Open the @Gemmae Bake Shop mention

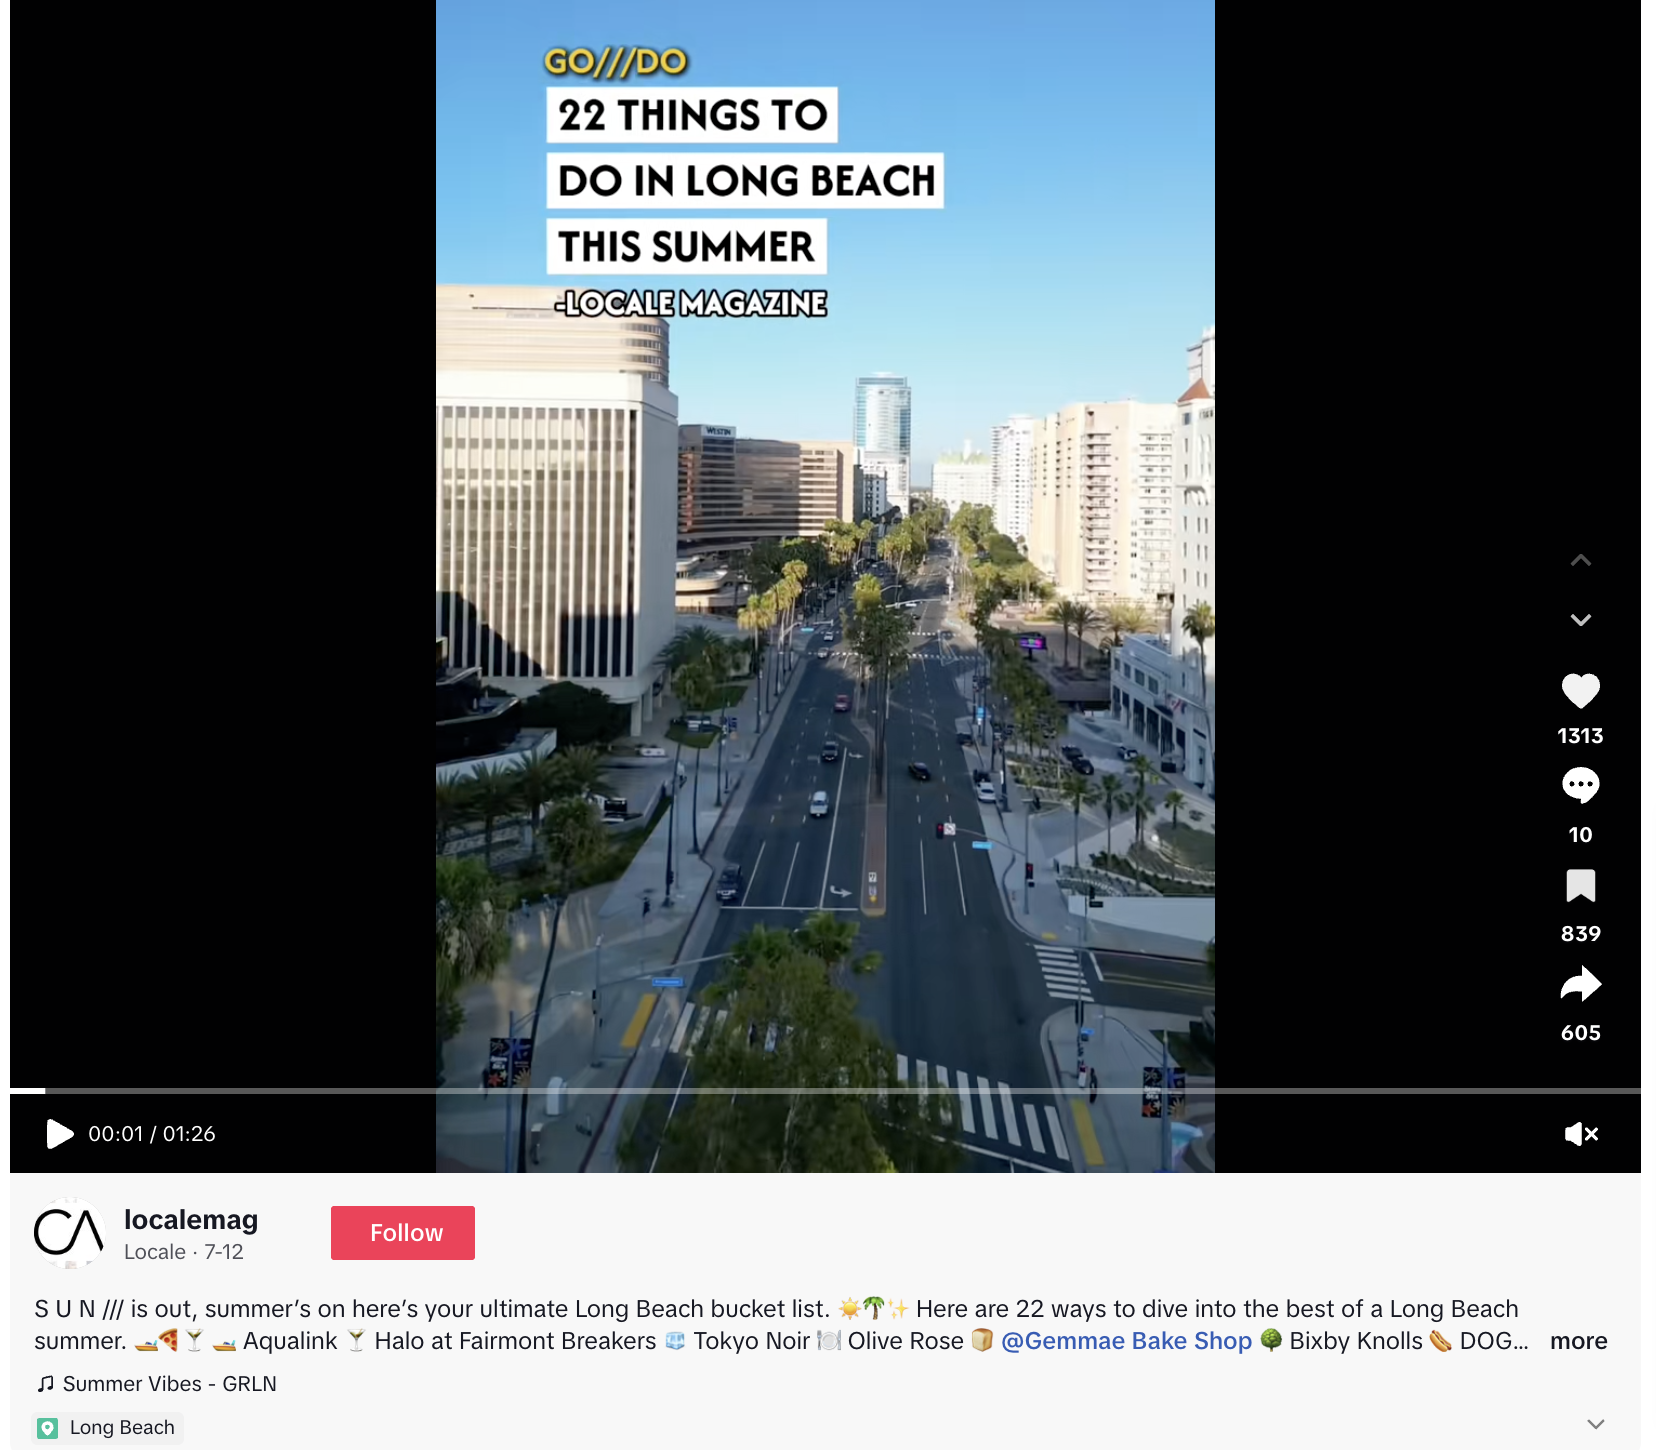(1126, 1341)
